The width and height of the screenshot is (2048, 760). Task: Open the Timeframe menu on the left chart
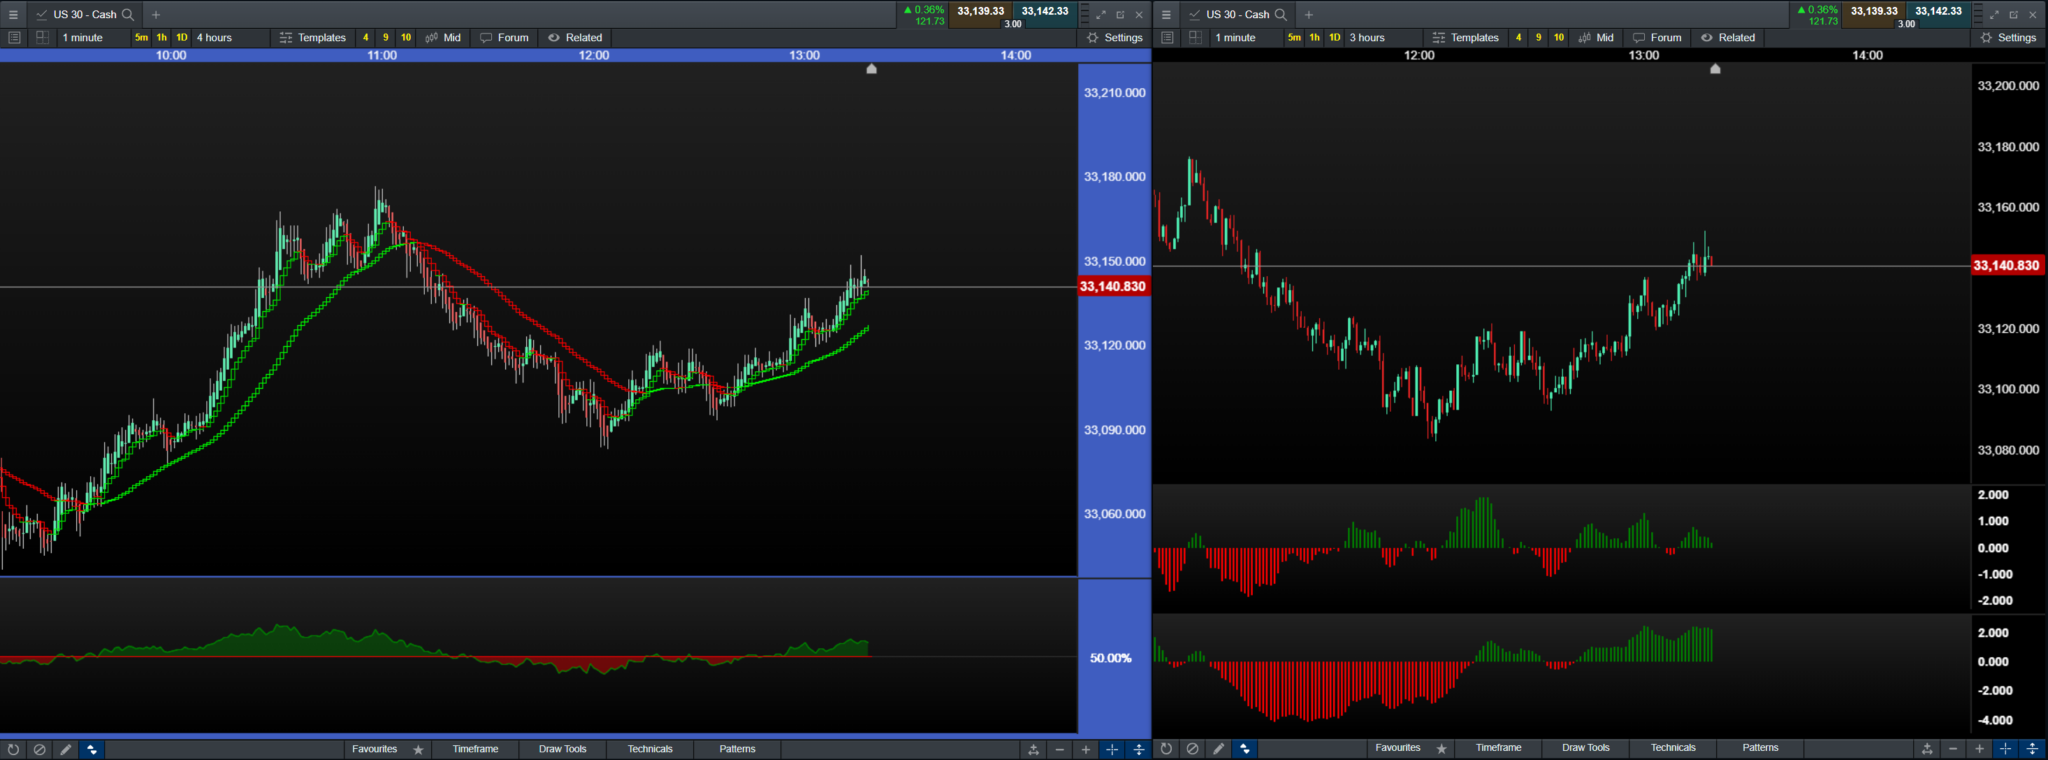pyautogui.click(x=475, y=749)
